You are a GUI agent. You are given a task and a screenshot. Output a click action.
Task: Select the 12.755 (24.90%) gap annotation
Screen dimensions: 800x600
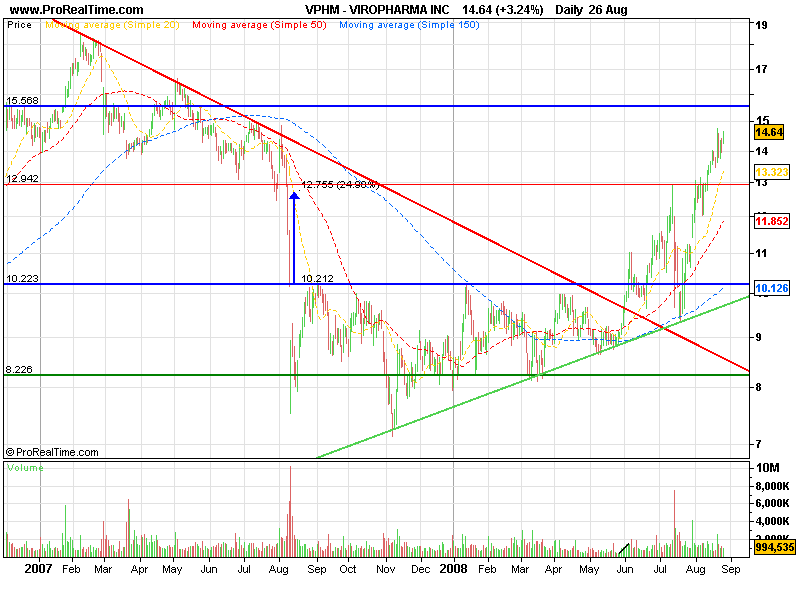click(340, 185)
